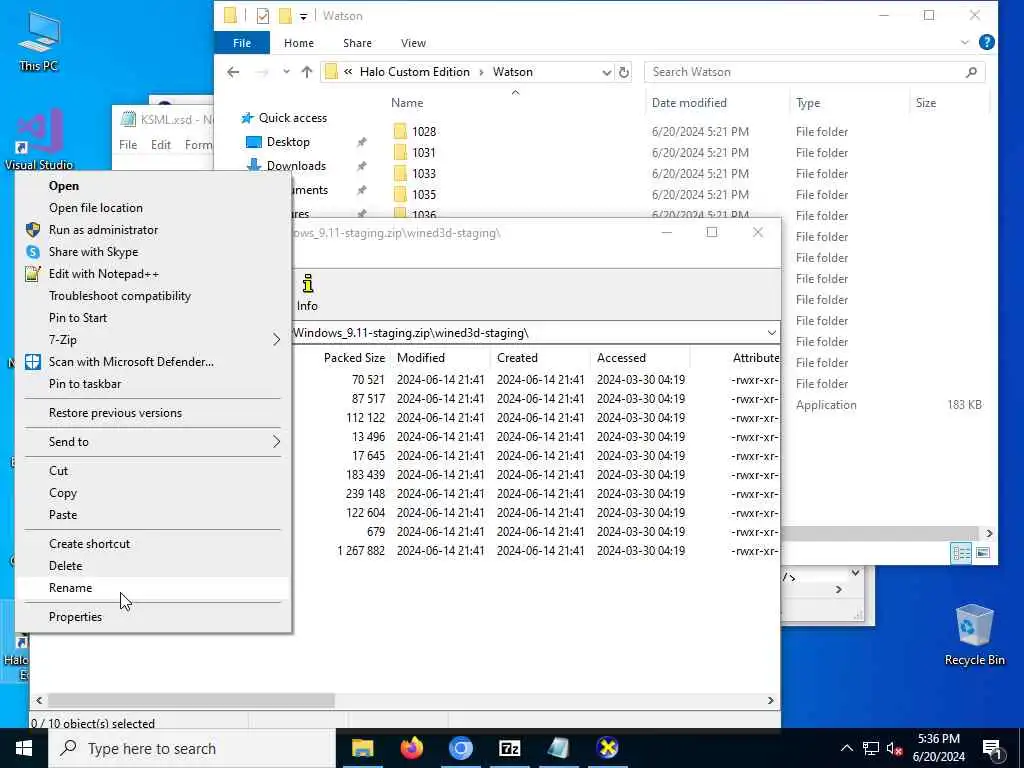1024x768 pixels.
Task: Open File Explorer from the taskbar
Action: (x=362, y=748)
